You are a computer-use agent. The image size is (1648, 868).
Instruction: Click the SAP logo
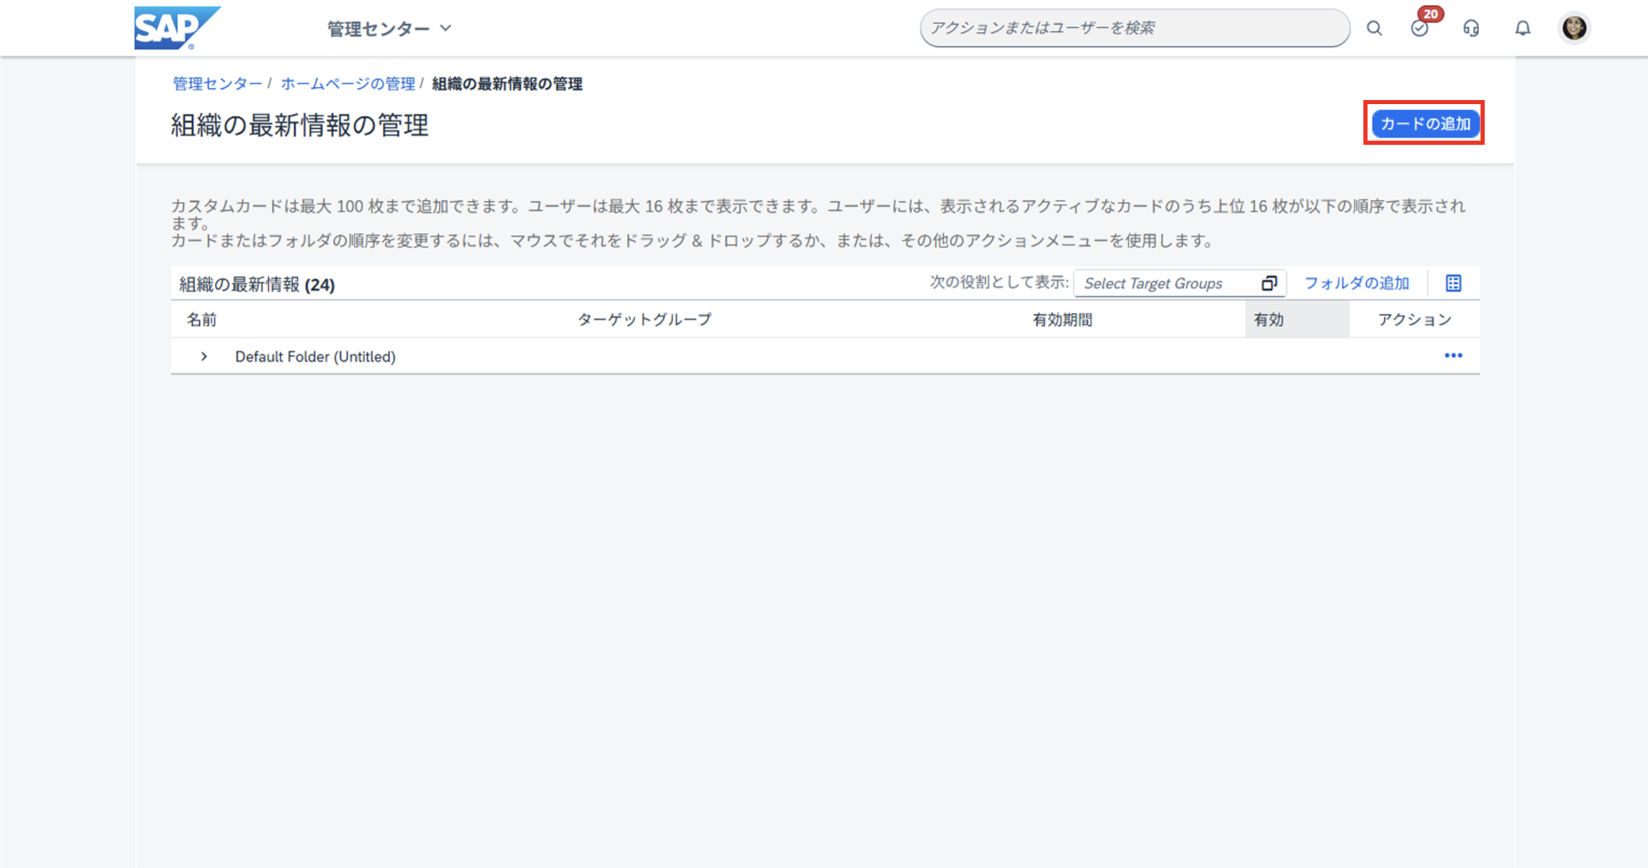tap(176, 28)
